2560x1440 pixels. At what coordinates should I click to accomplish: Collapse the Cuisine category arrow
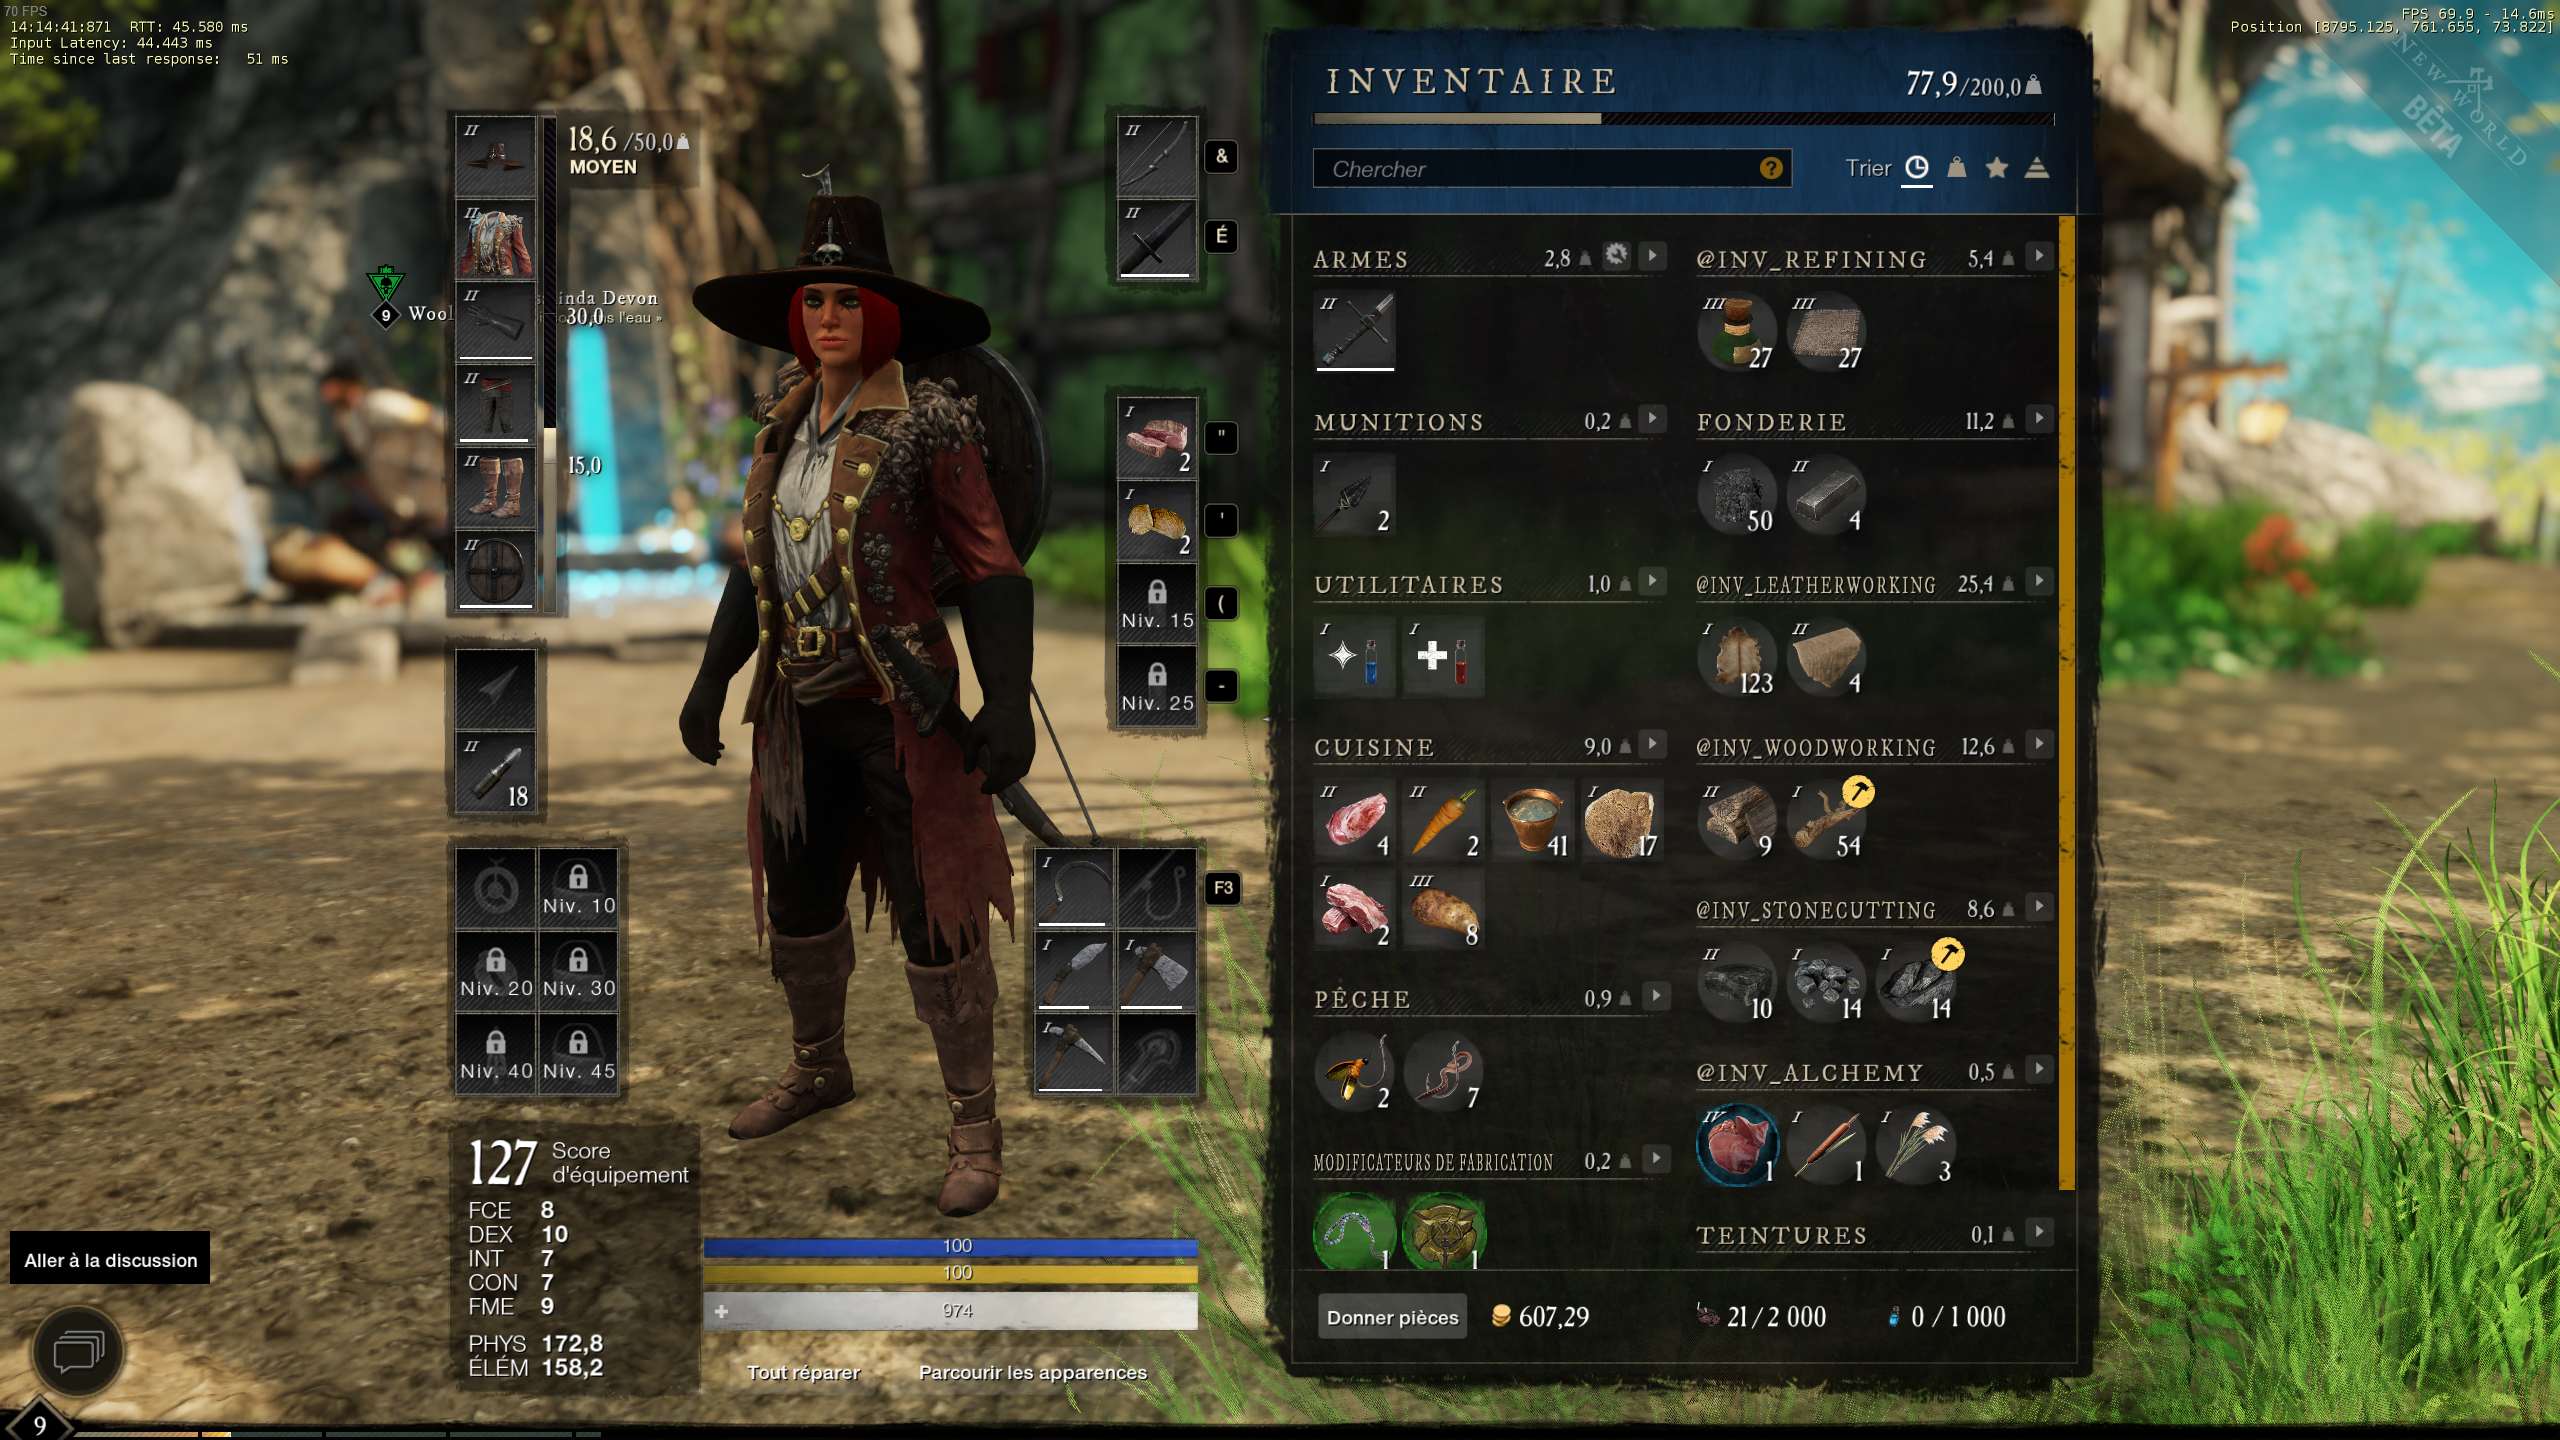[1653, 744]
